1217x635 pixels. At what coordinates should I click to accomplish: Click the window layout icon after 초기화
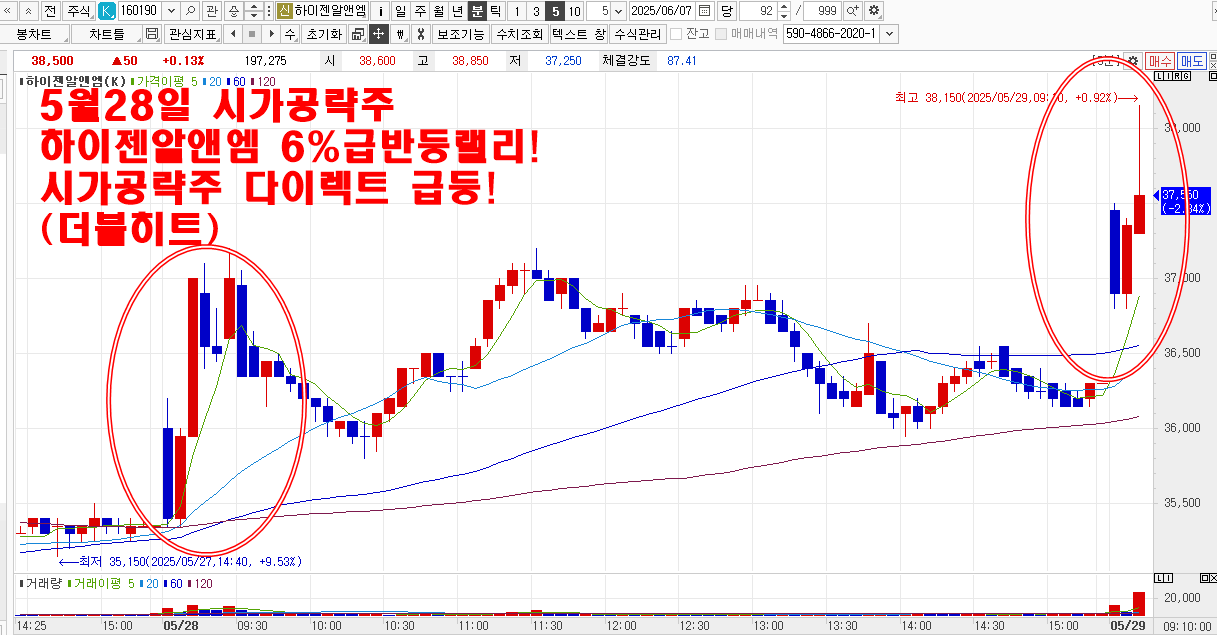pyautogui.click(x=357, y=33)
